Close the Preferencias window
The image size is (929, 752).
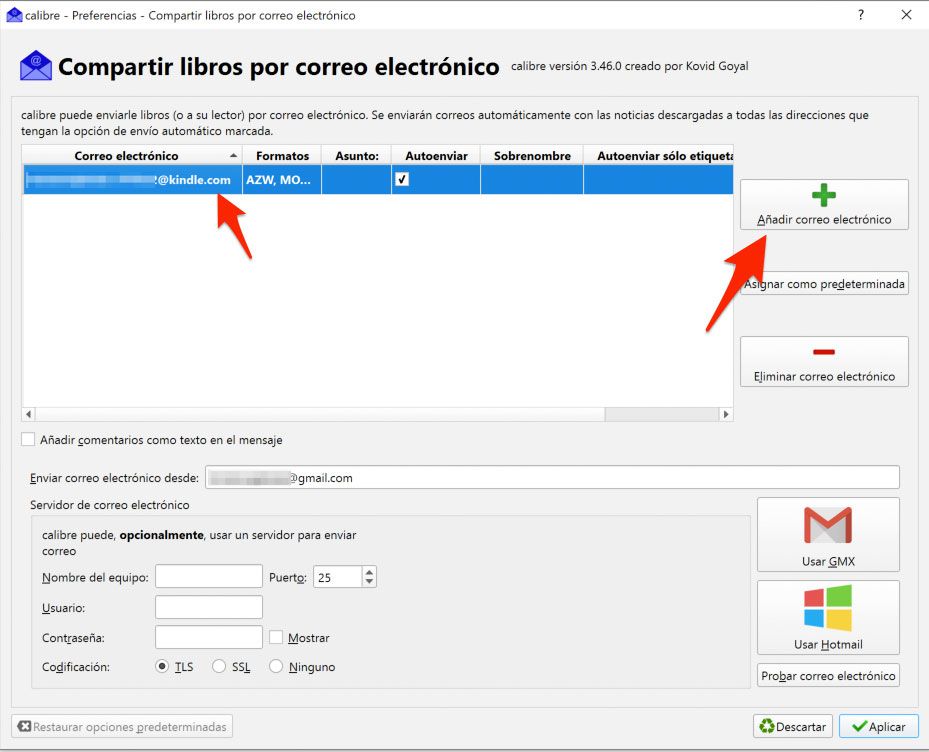(906, 15)
